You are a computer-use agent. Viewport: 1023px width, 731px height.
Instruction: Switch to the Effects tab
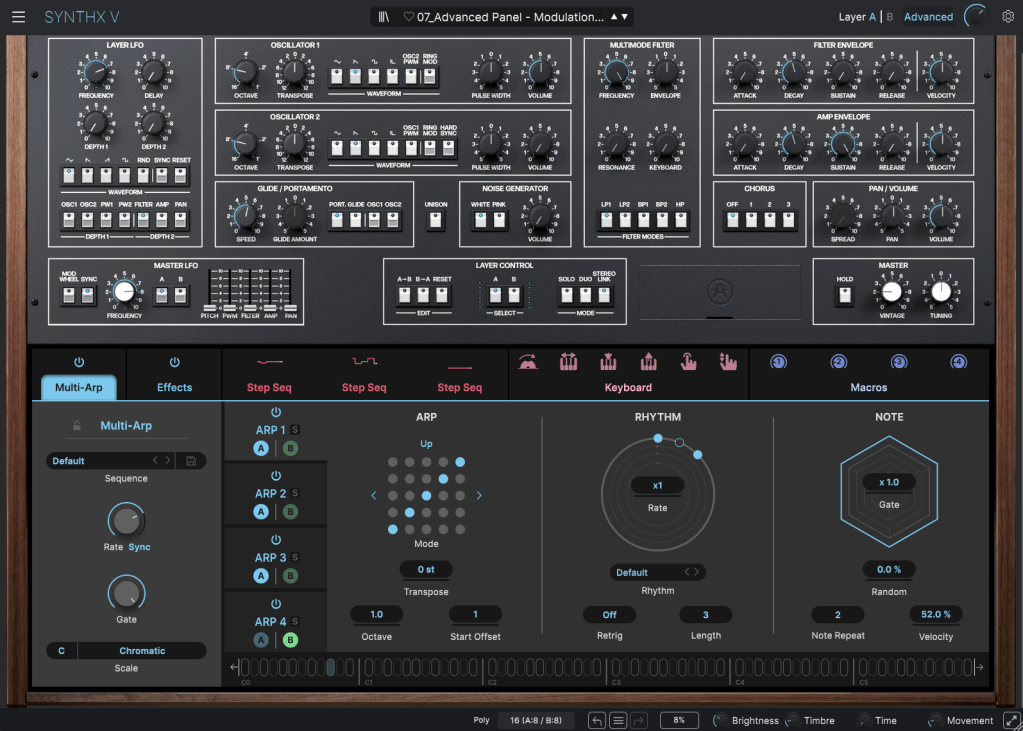click(x=174, y=387)
